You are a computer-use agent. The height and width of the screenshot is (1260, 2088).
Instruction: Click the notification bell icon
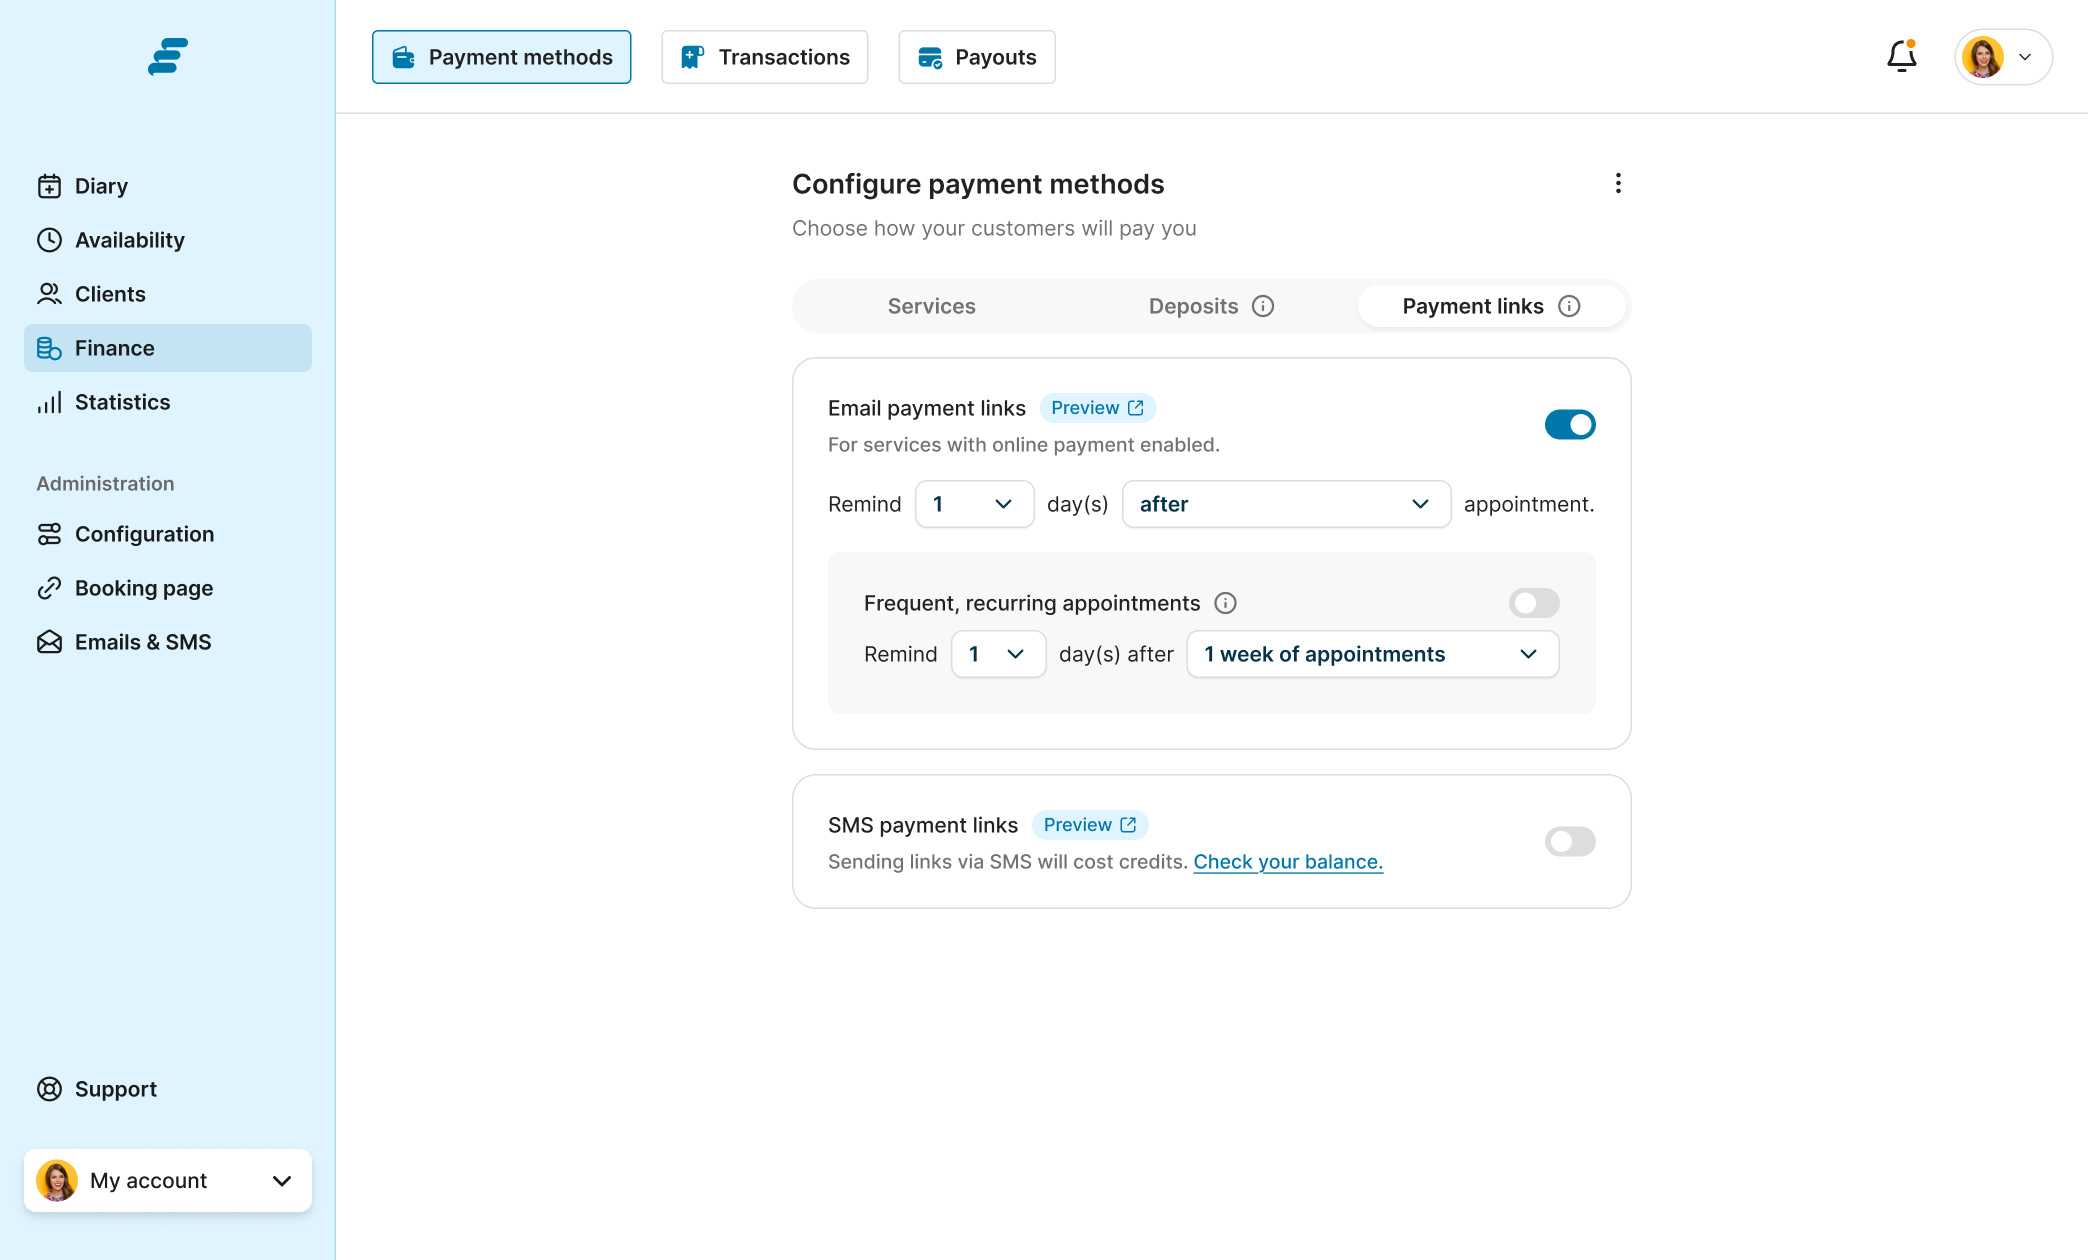click(1901, 57)
